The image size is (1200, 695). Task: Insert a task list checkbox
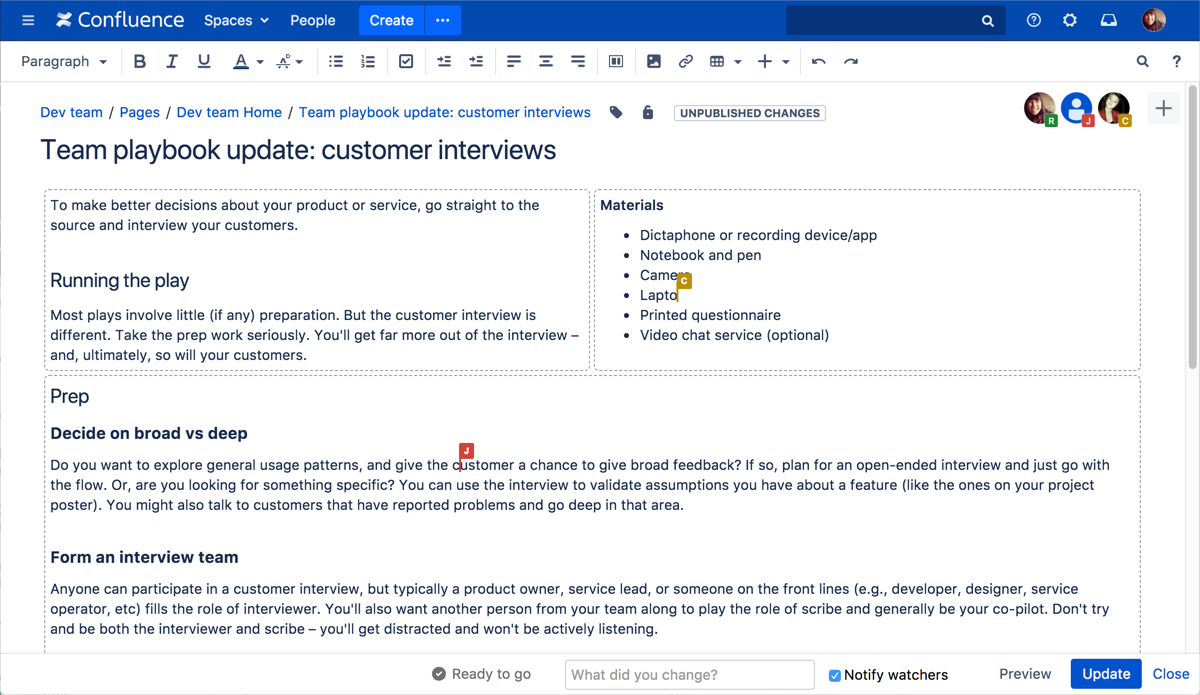pos(406,61)
